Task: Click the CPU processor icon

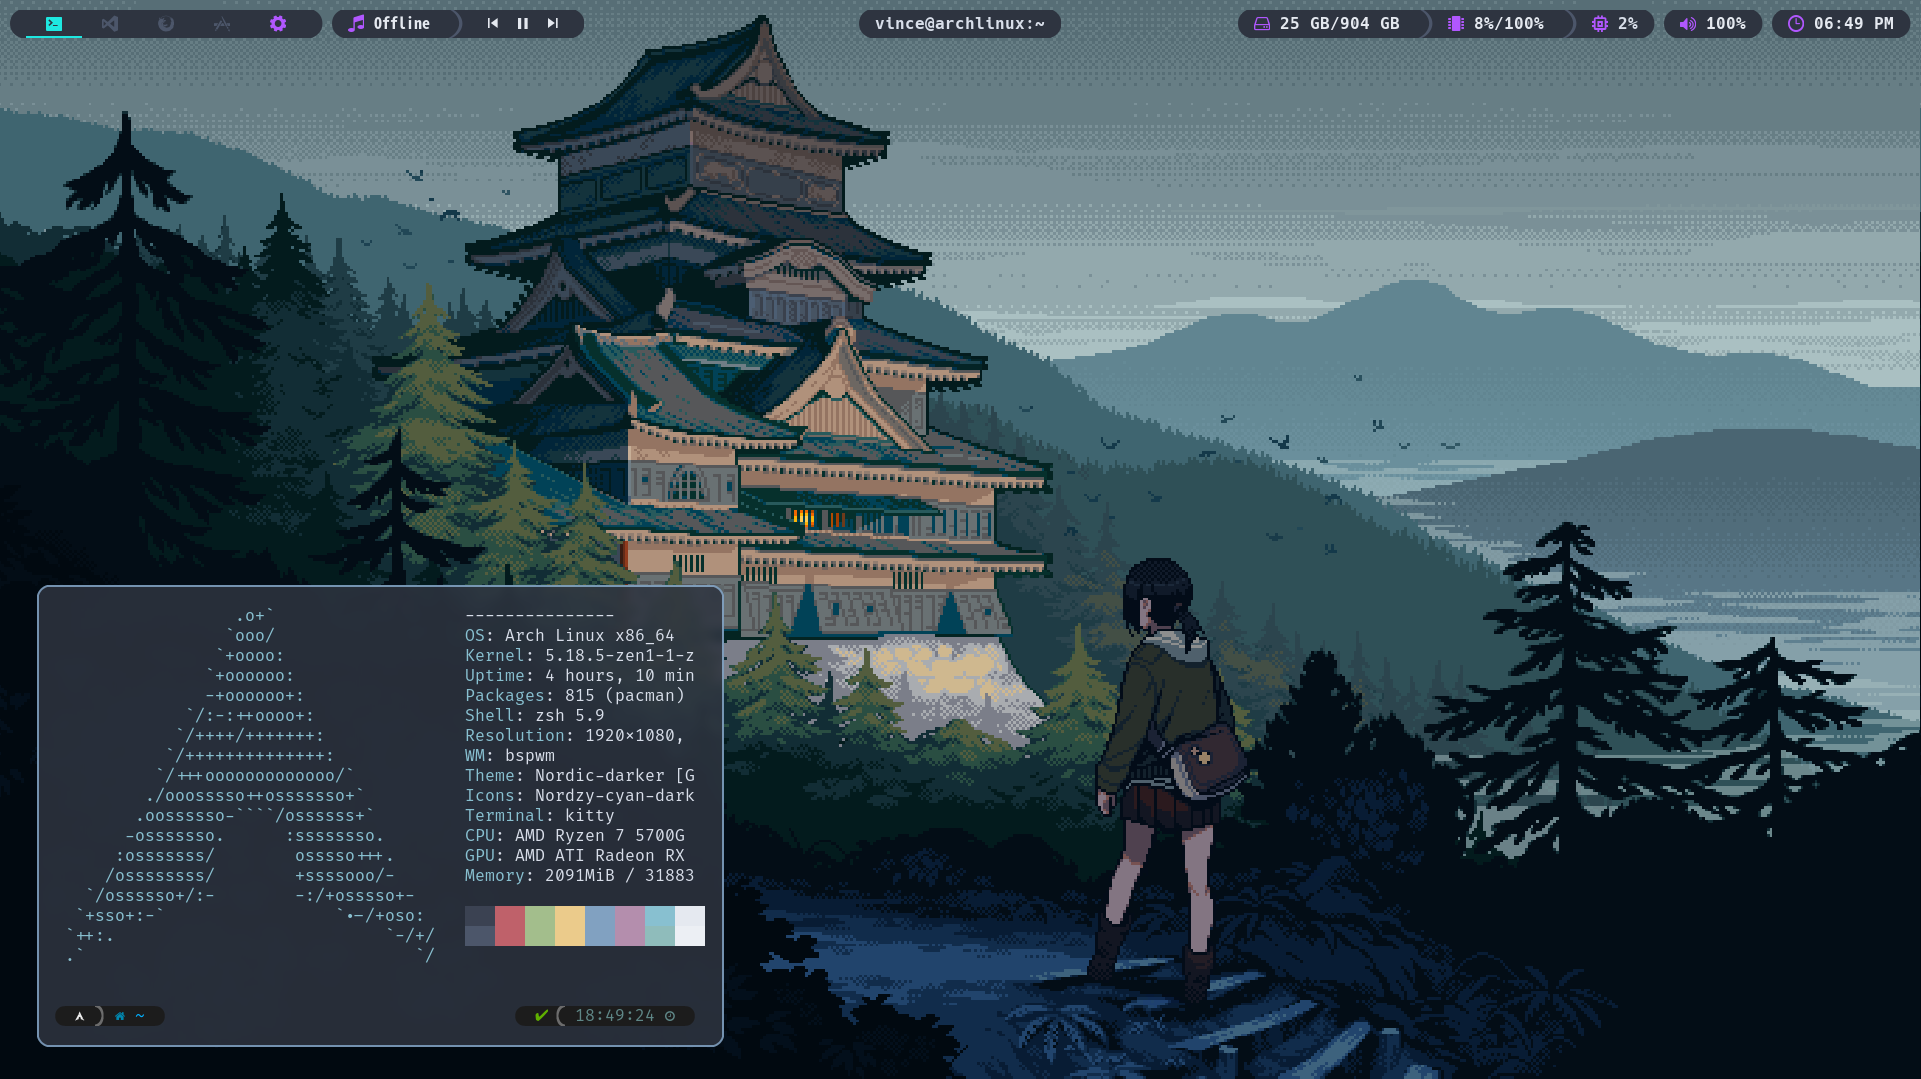Action: pos(1600,23)
